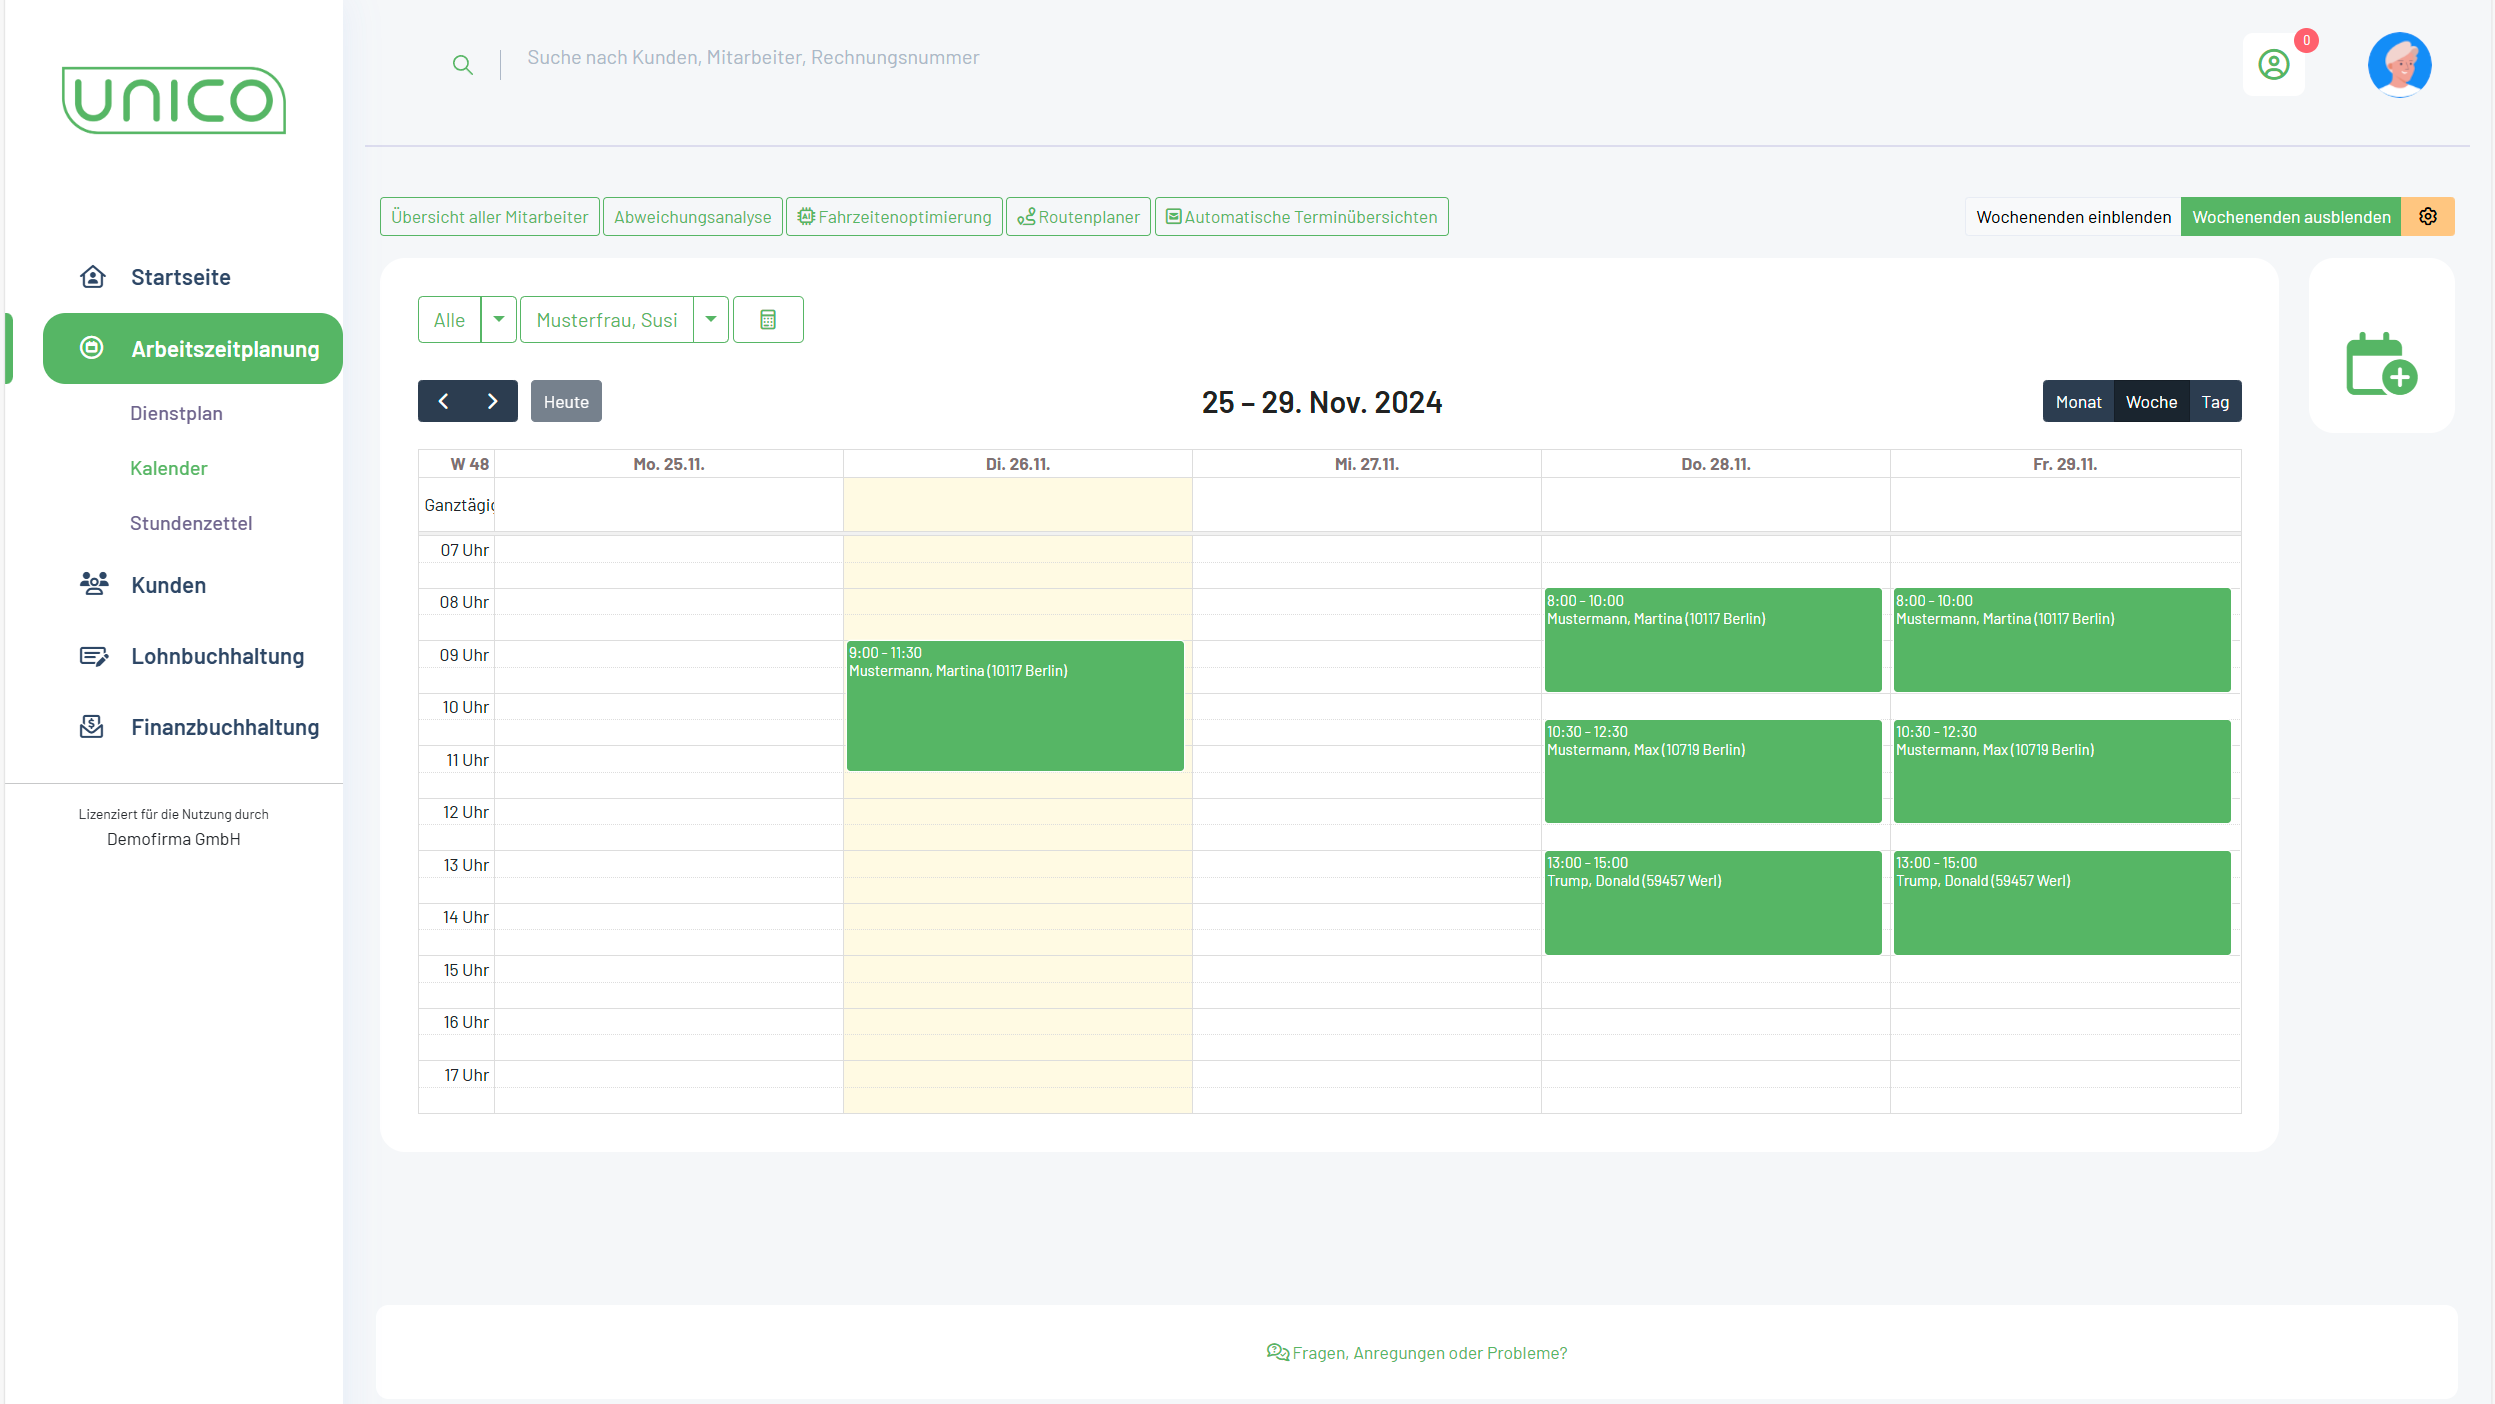
Task: Click the Heute button
Action: [566, 402]
